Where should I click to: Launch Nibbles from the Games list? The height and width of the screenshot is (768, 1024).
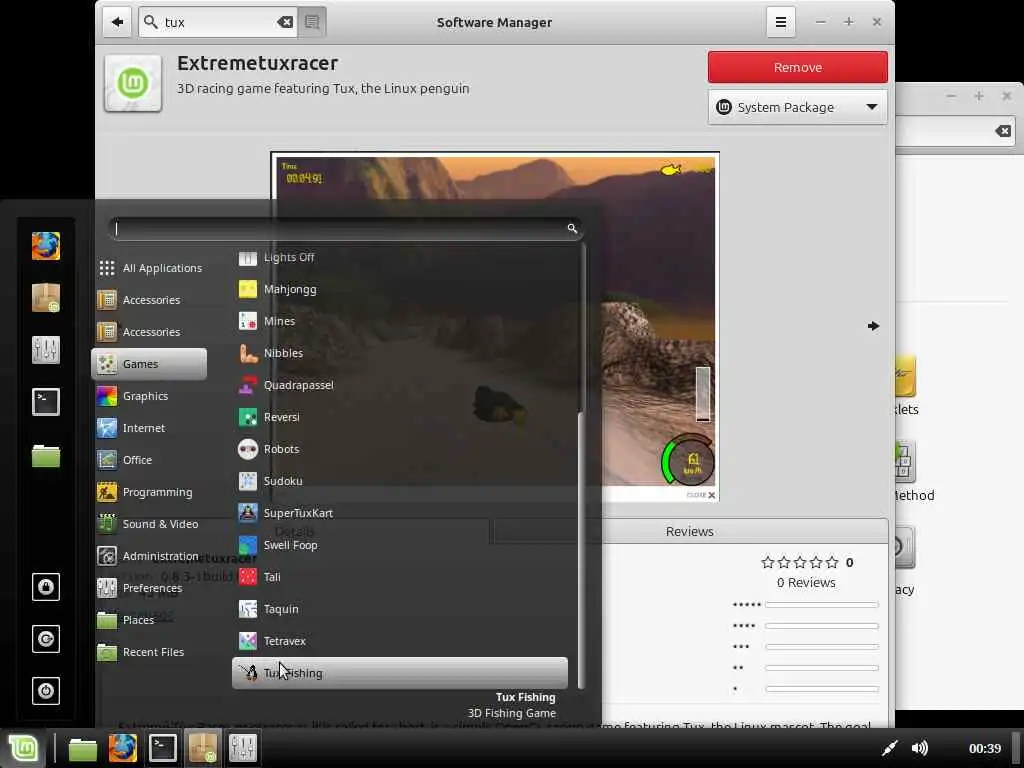pos(400,353)
